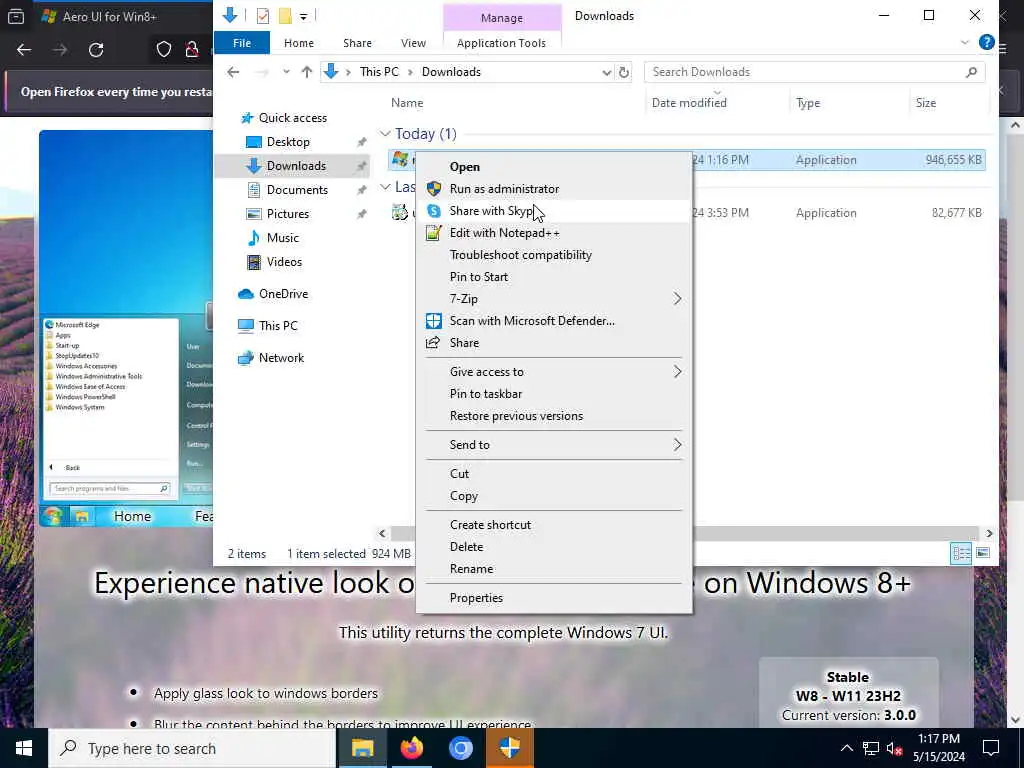Click the Up one level arrow
The image size is (1024, 768).
[x=306, y=72]
